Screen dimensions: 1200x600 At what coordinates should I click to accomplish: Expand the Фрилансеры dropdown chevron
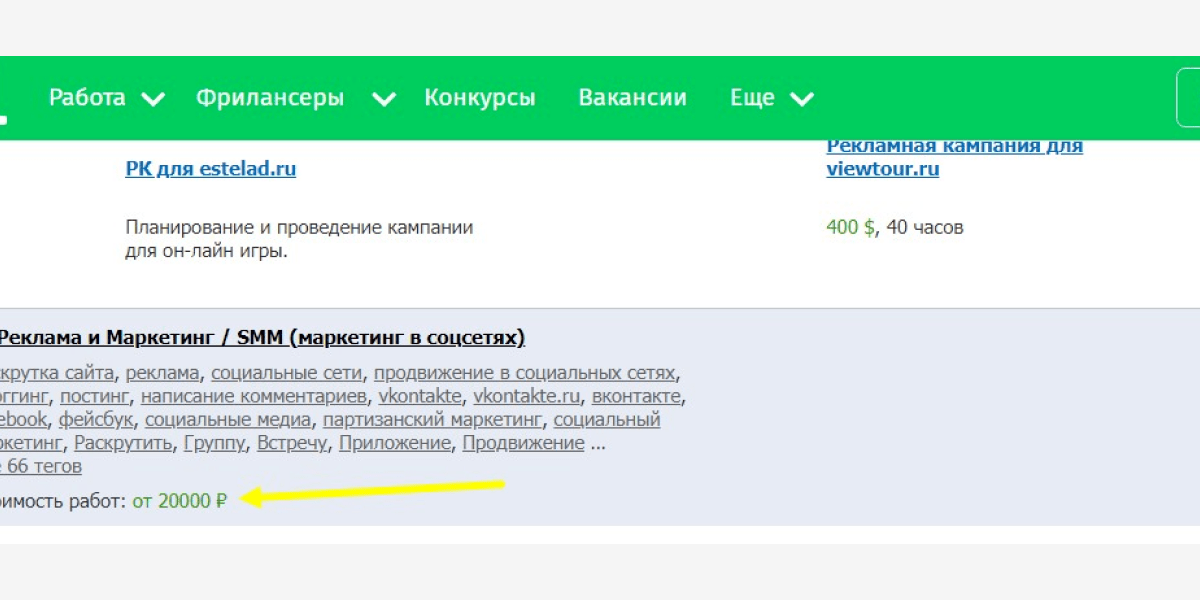tap(384, 99)
